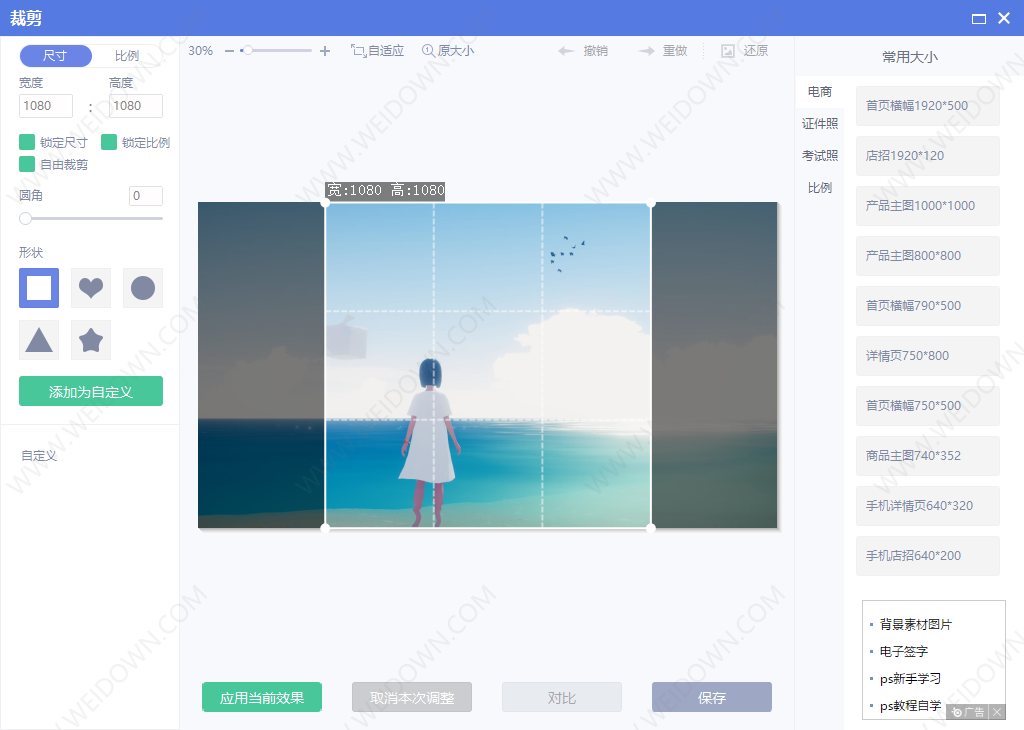
Task: Open ps新手学习 ad link
Action: (910, 678)
